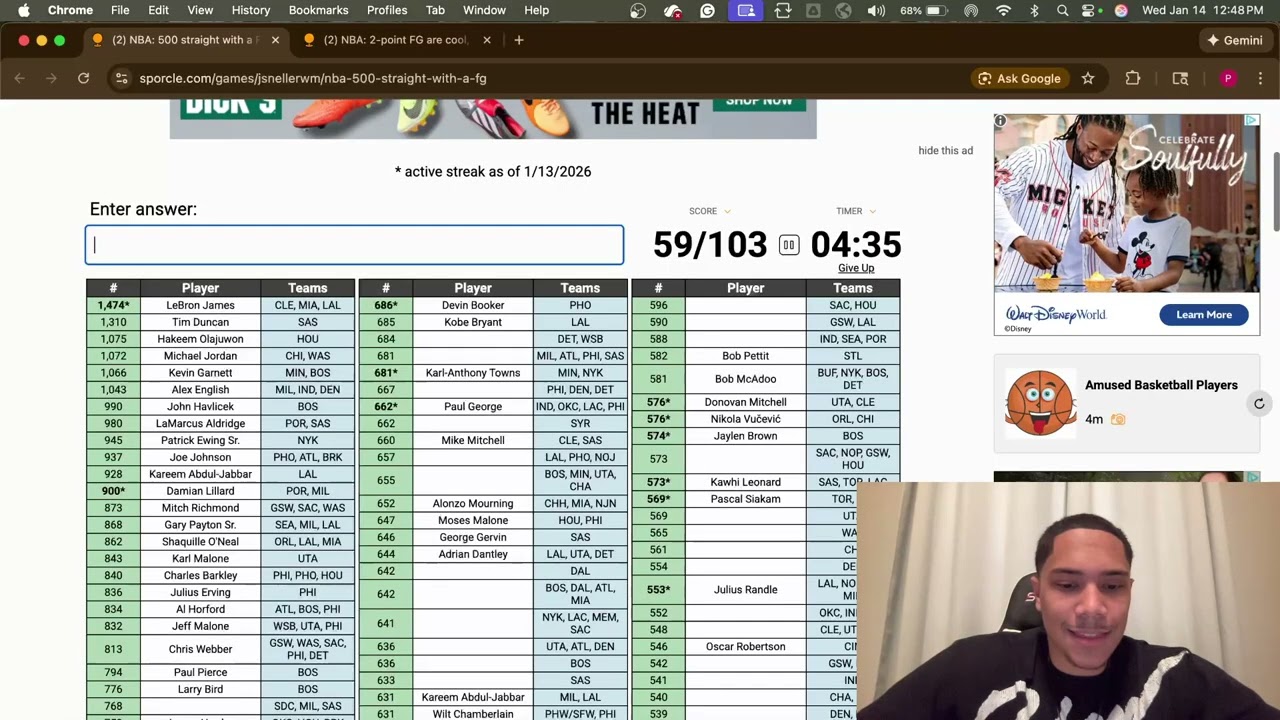This screenshot has width=1280, height=720.
Task: Click the hide this ad link
Action: tap(945, 150)
